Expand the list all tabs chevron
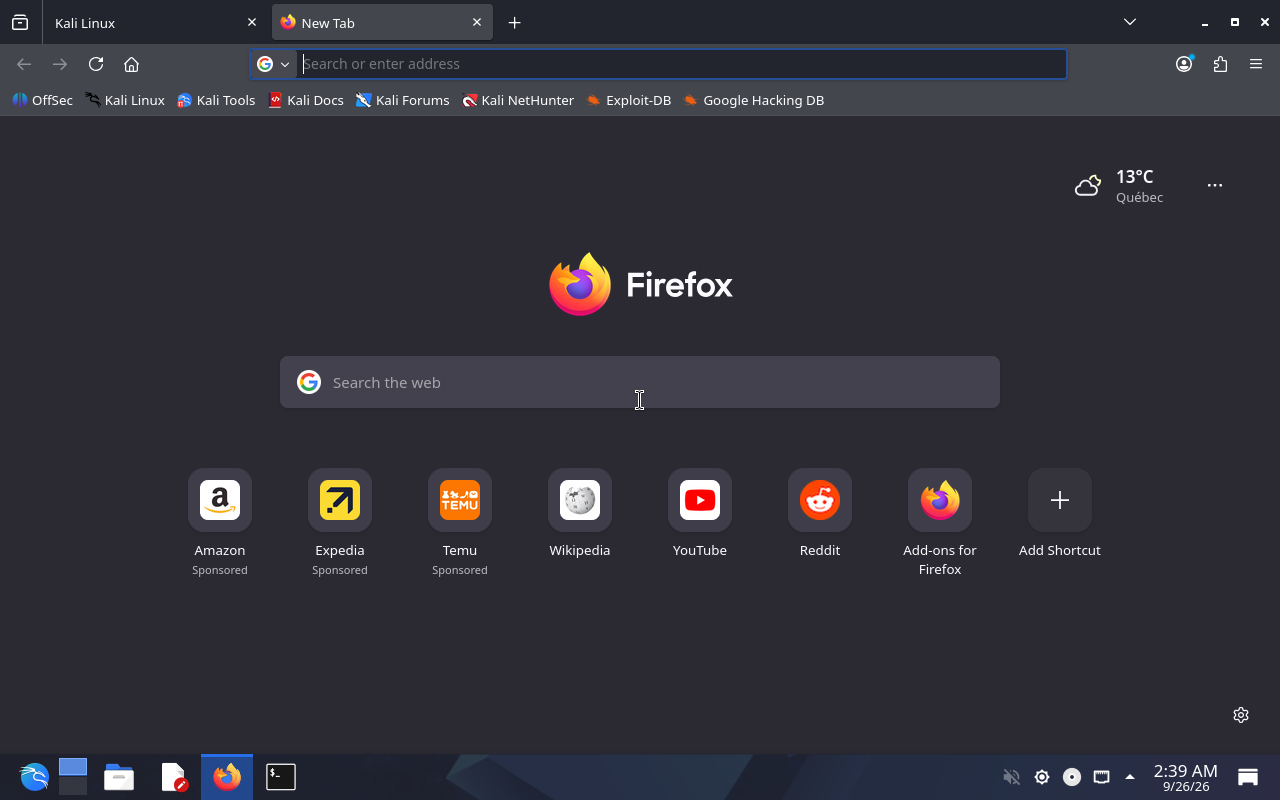This screenshot has height=800, width=1280. click(x=1130, y=22)
